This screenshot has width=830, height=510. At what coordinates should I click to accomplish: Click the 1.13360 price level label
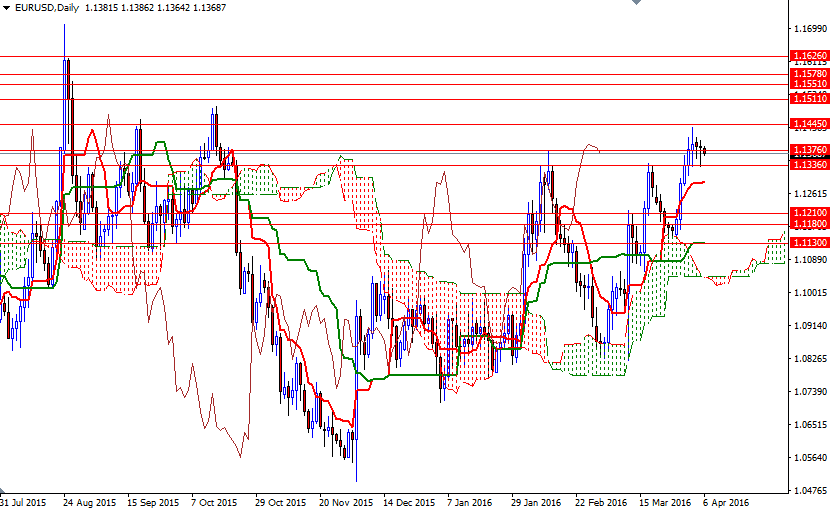point(809,164)
